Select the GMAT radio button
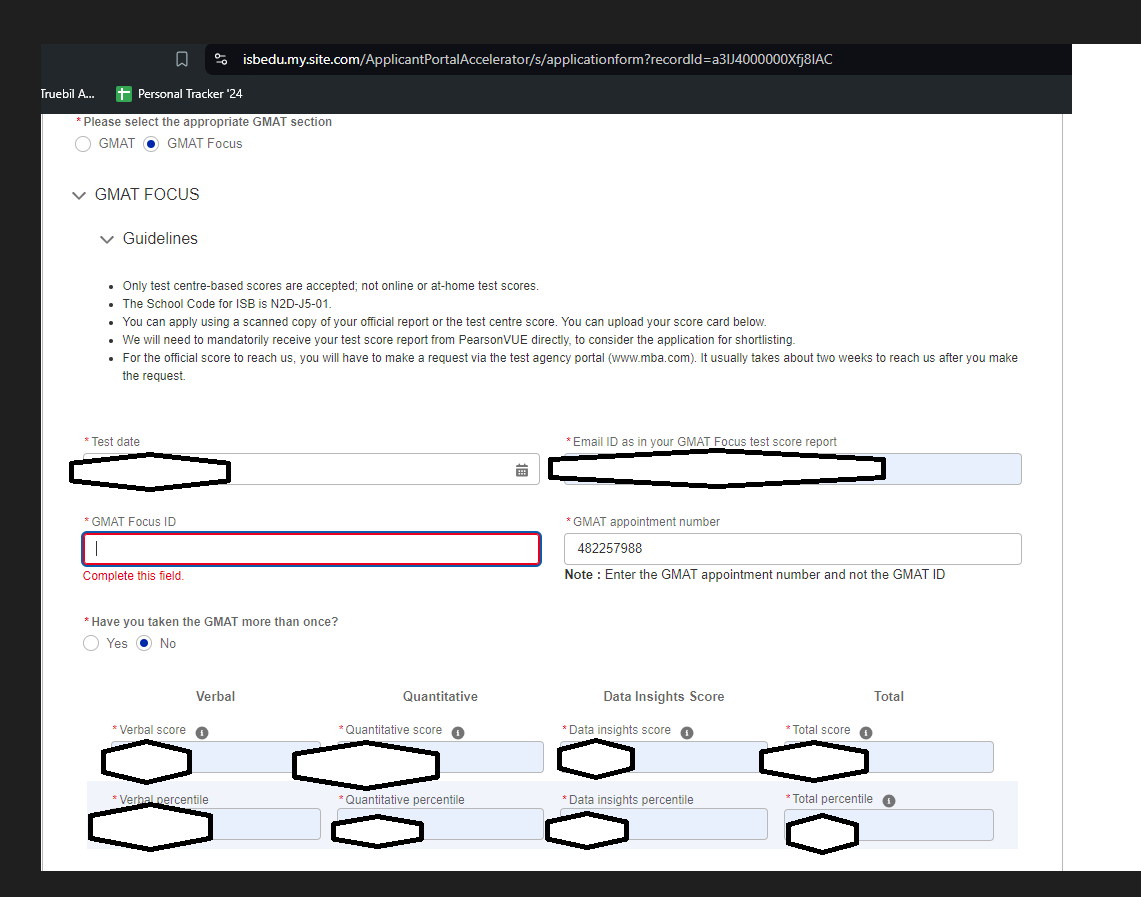The image size is (1141, 897). coord(83,144)
